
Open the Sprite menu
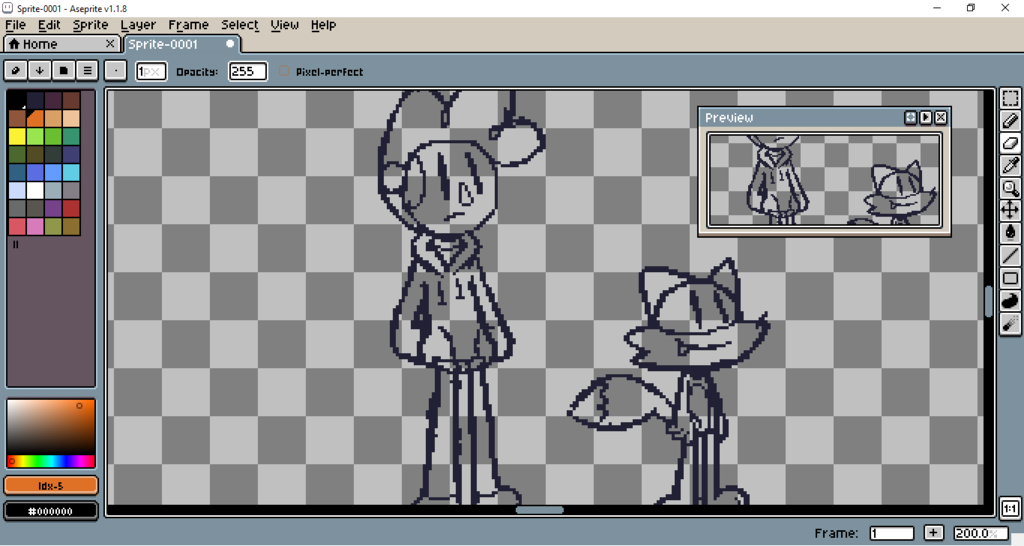coord(90,25)
